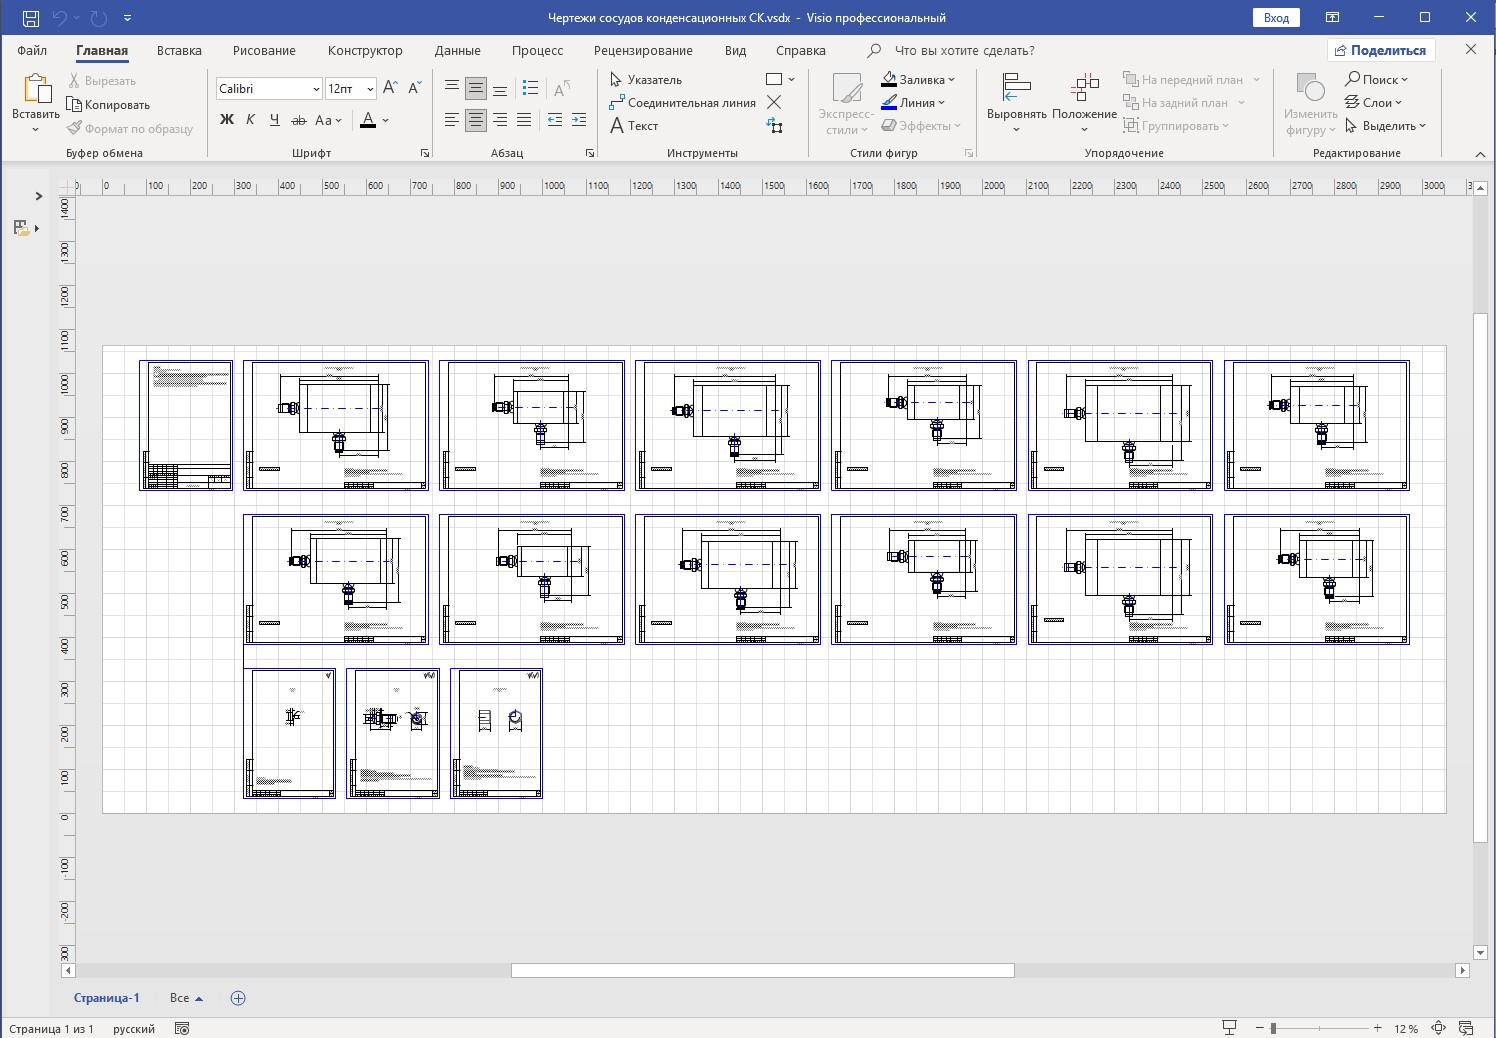Click the Copy (Копировать) button
Viewport: 1496px width, 1038px height.
[108, 105]
